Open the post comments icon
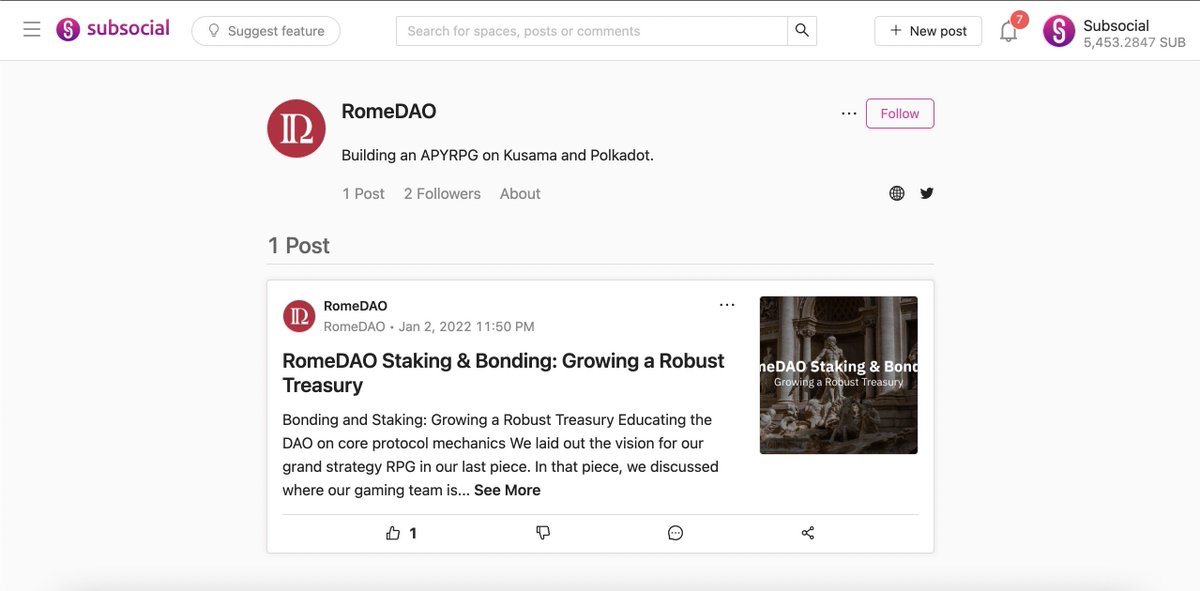 pos(675,533)
